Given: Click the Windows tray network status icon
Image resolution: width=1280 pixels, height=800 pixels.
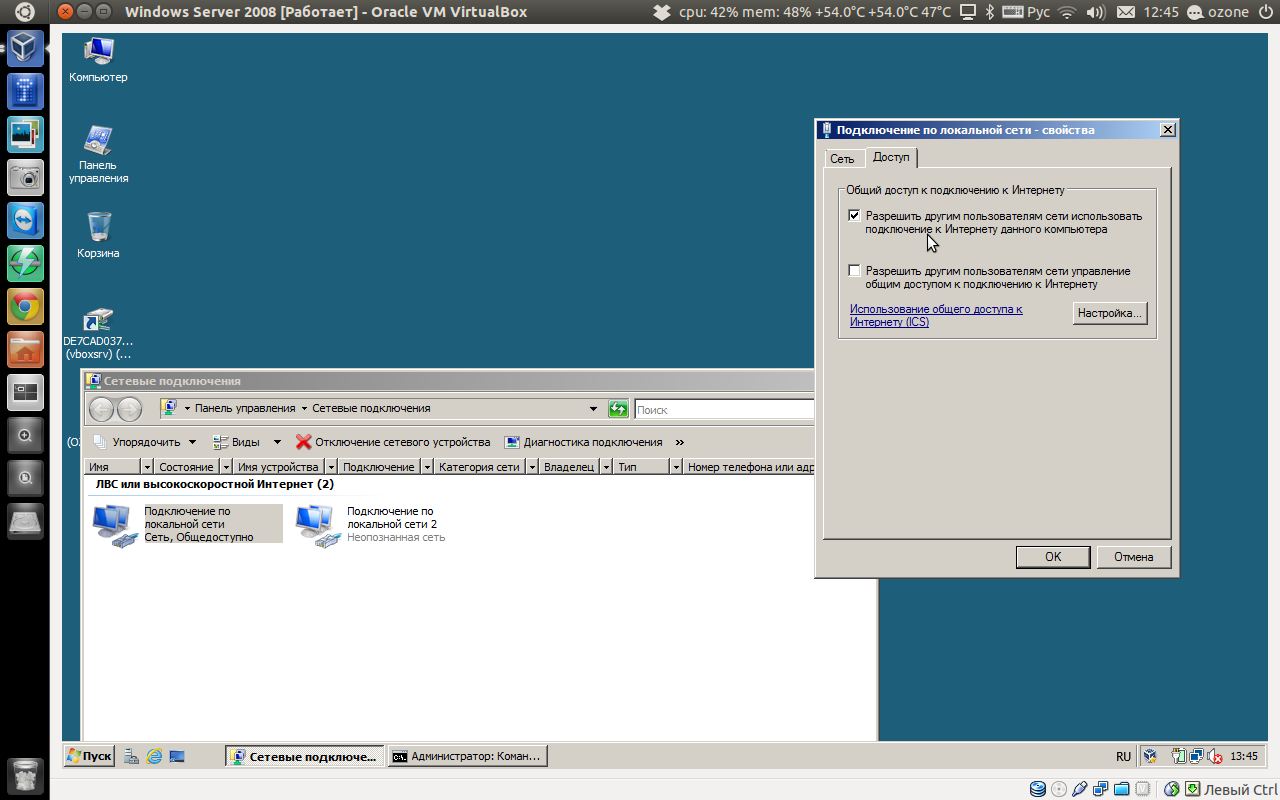Looking at the screenshot, I should [1196, 757].
